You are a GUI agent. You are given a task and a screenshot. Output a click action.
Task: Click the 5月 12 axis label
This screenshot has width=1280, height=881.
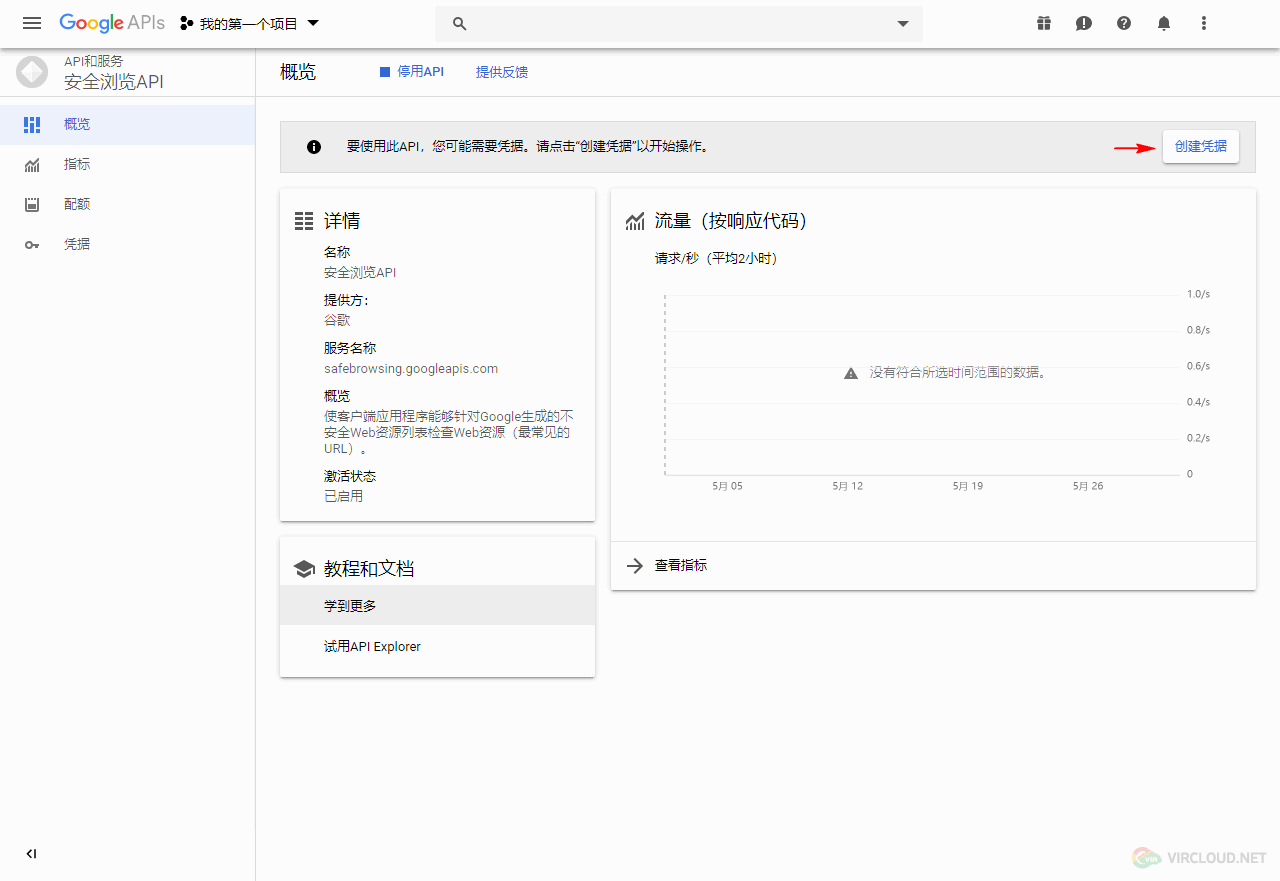848,486
